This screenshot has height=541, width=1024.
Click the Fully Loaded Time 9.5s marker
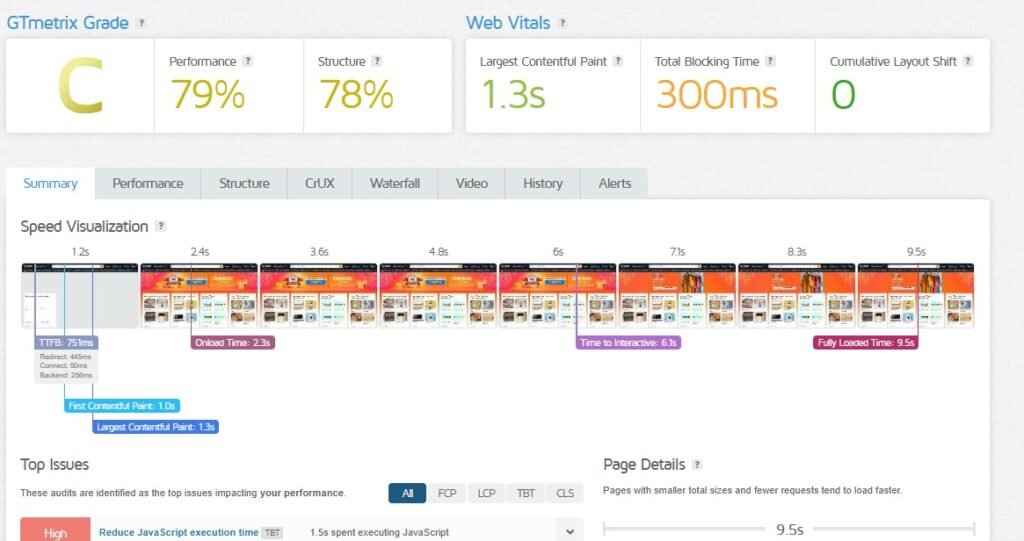click(x=865, y=342)
